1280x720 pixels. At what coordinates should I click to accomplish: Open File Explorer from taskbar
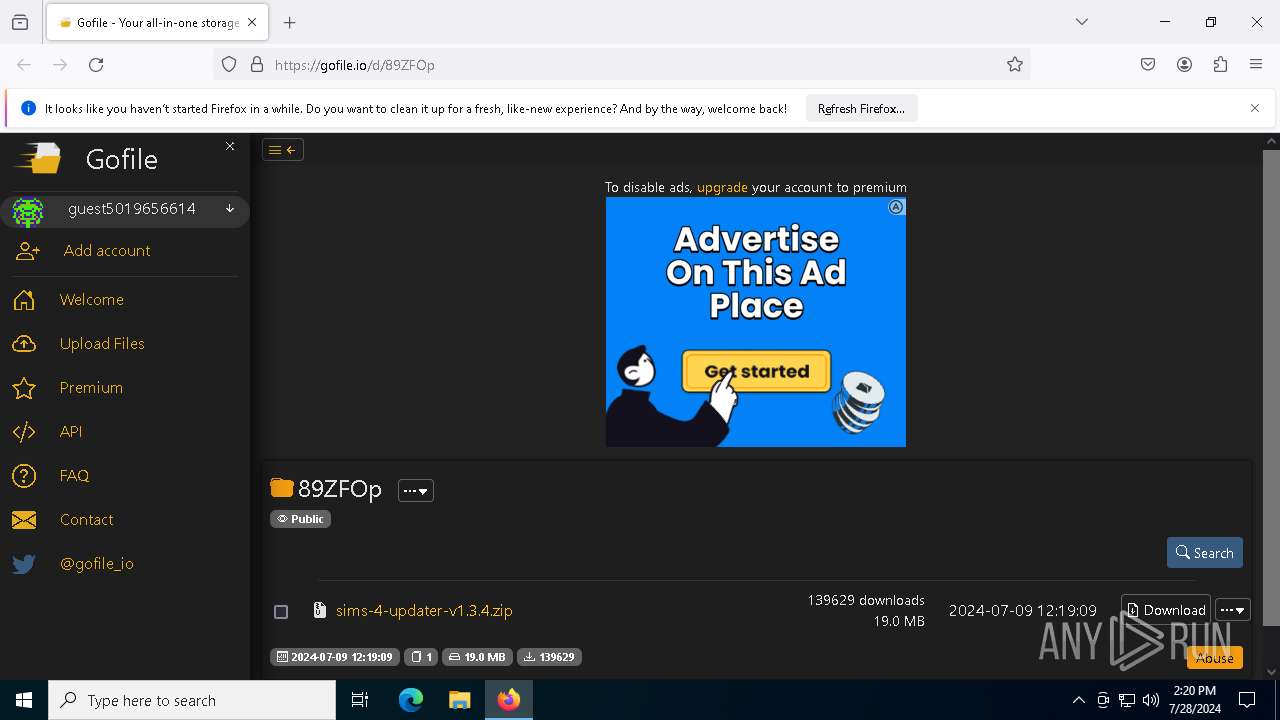click(x=459, y=700)
